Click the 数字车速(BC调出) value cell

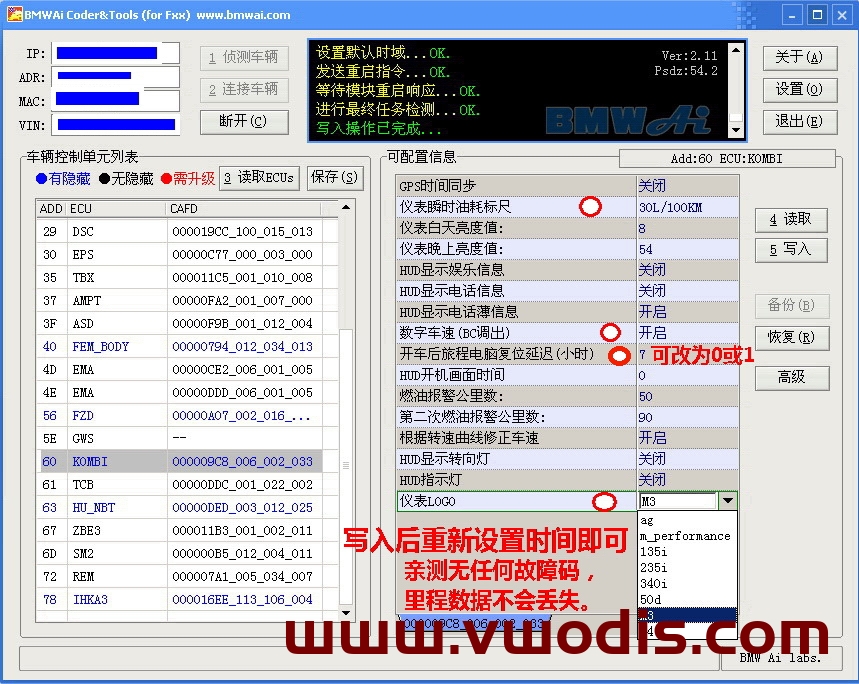click(x=686, y=333)
